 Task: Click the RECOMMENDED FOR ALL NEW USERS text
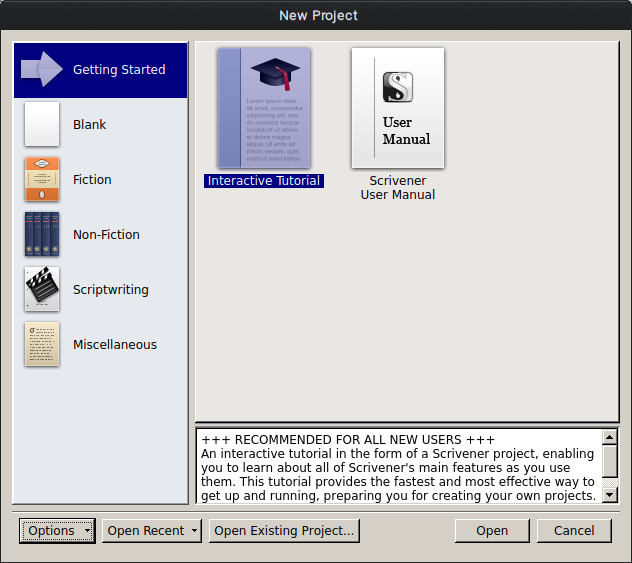[348, 439]
